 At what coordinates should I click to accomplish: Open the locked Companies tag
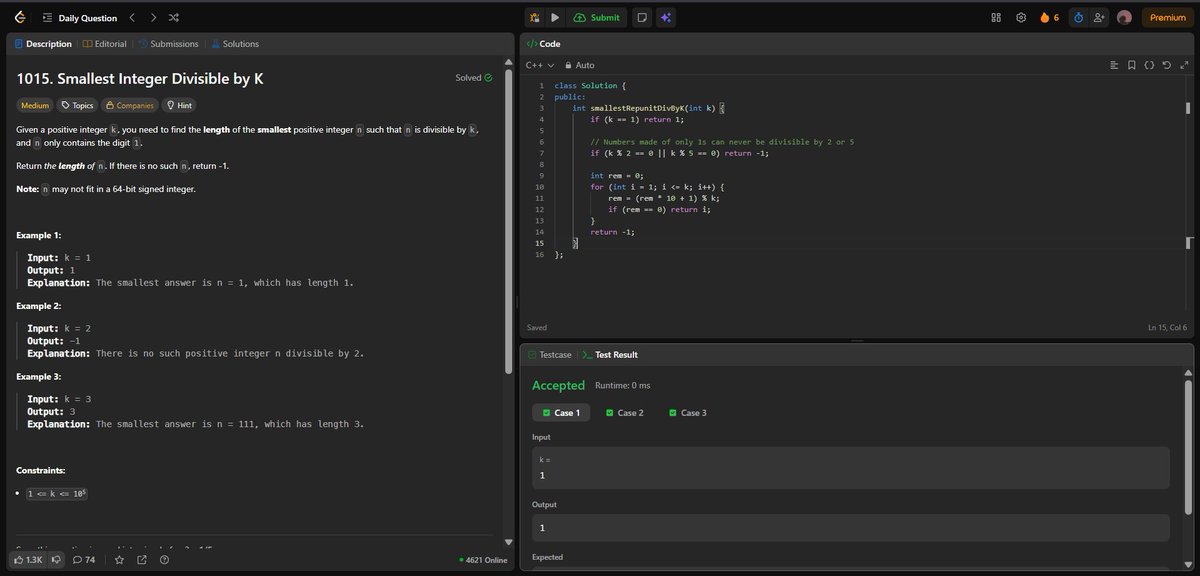click(130, 105)
